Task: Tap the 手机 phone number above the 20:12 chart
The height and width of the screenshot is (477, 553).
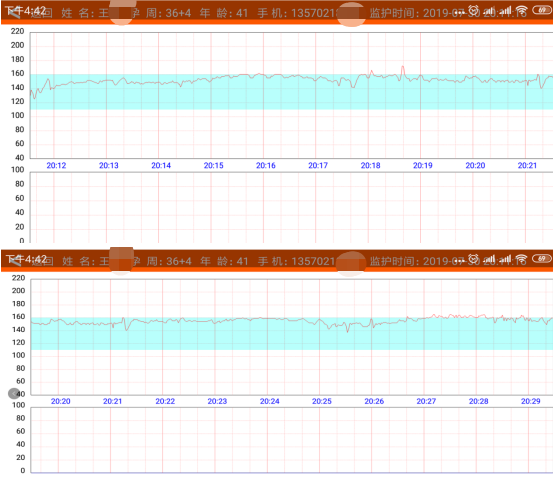Action: pyautogui.click(x=297, y=13)
